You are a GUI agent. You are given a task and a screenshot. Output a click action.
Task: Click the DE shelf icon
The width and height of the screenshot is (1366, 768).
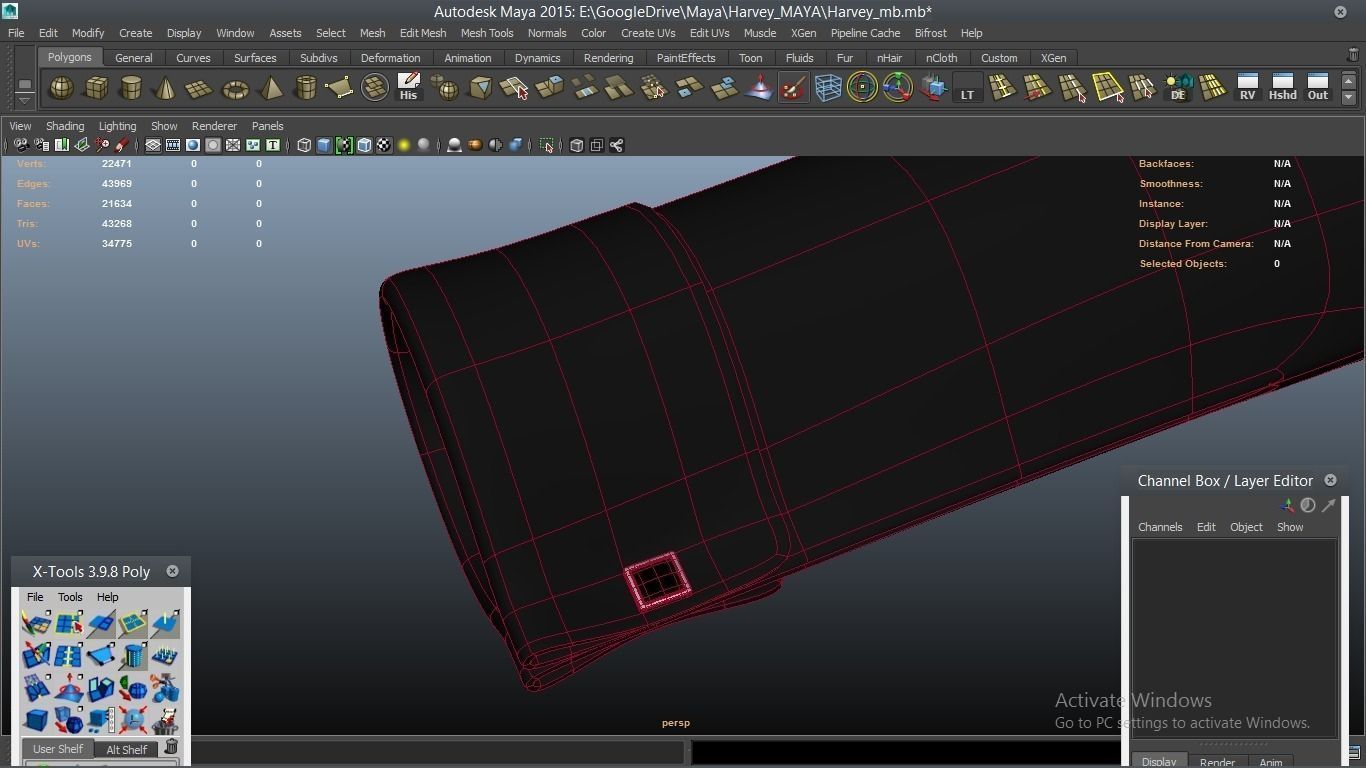point(1178,88)
